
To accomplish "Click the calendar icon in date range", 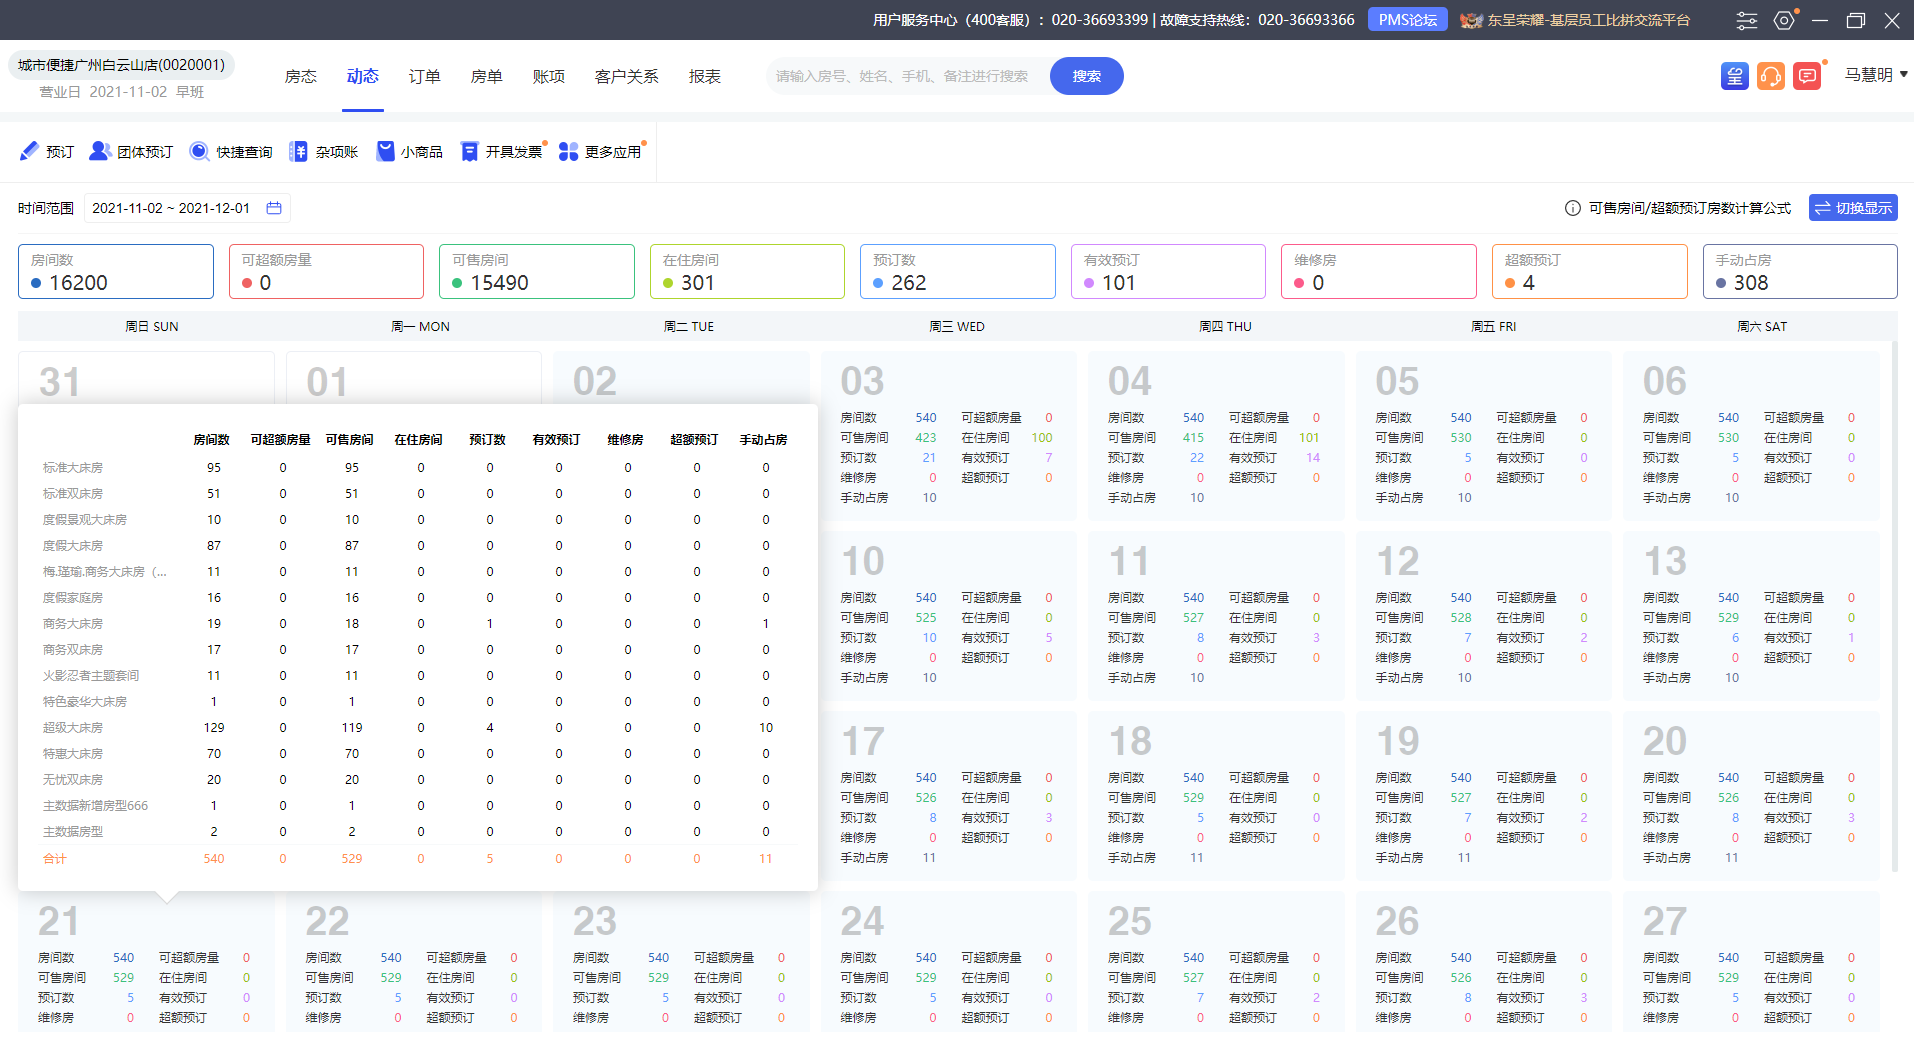I will click(274, 208).
